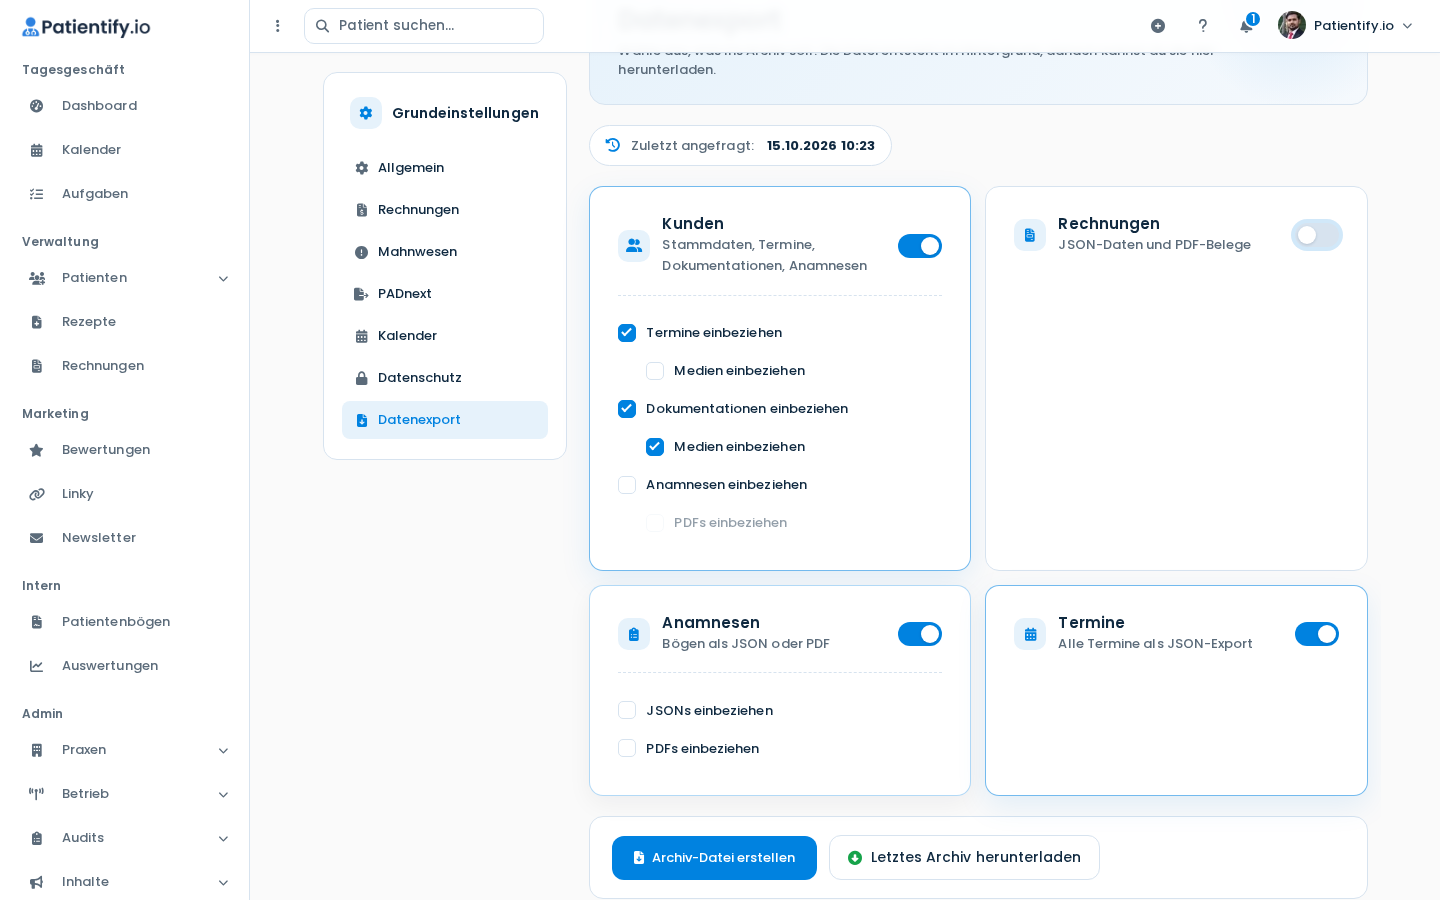Uncheck Dokumentationen einbeziehen checkbox

click(627, 409)
